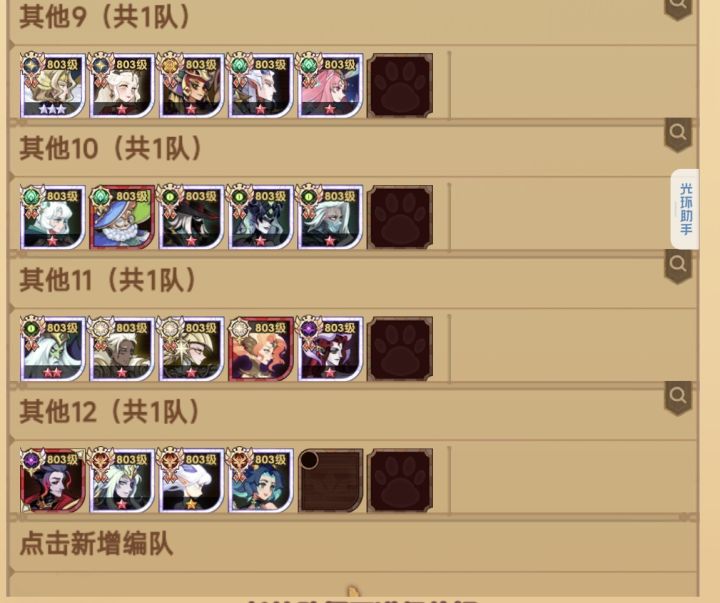This screenshot has height=603, width=720.
Task: Select the pink-haired hero in 其他9 row
Action: [x=331, y=85]
